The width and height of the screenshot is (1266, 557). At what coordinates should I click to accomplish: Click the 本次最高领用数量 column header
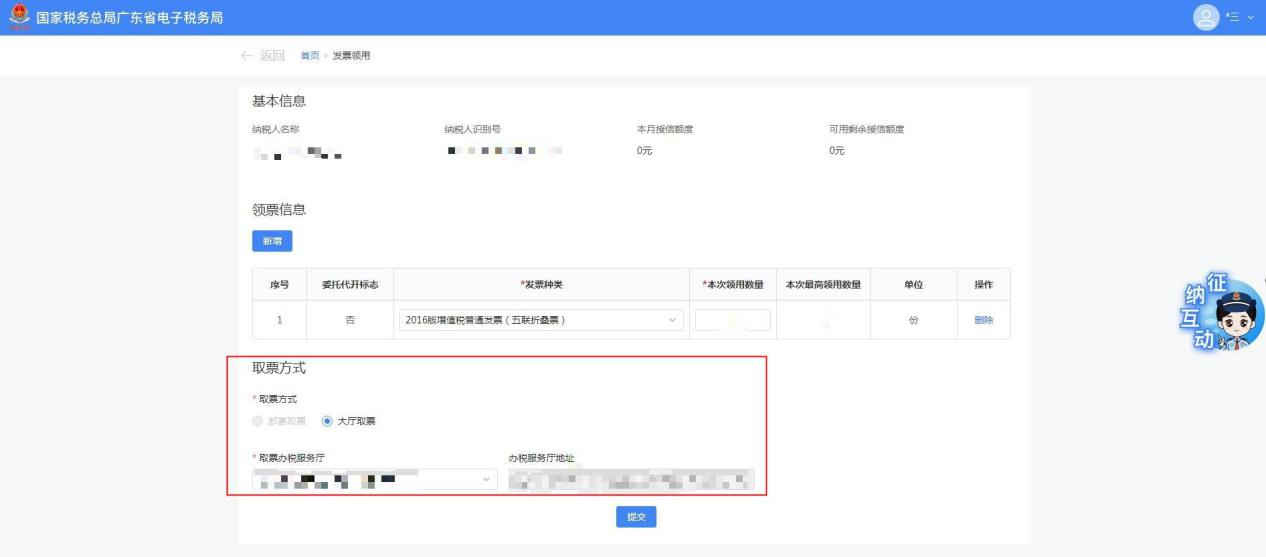click(824, 285)
